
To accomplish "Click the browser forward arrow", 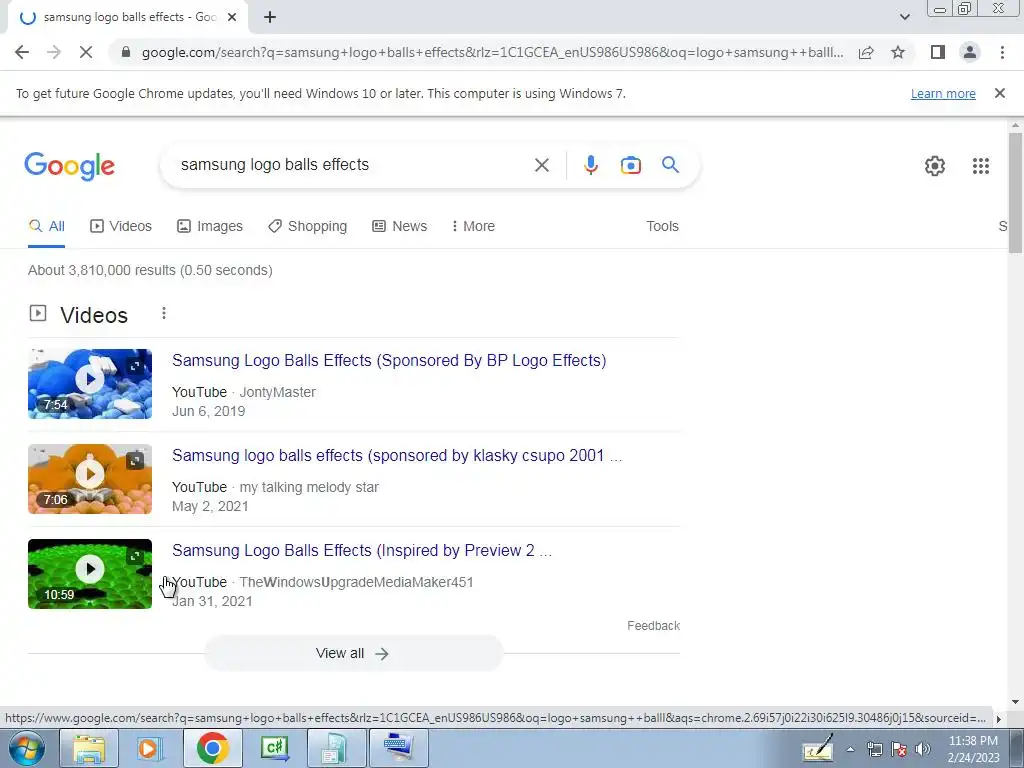I will pos(54,52).
